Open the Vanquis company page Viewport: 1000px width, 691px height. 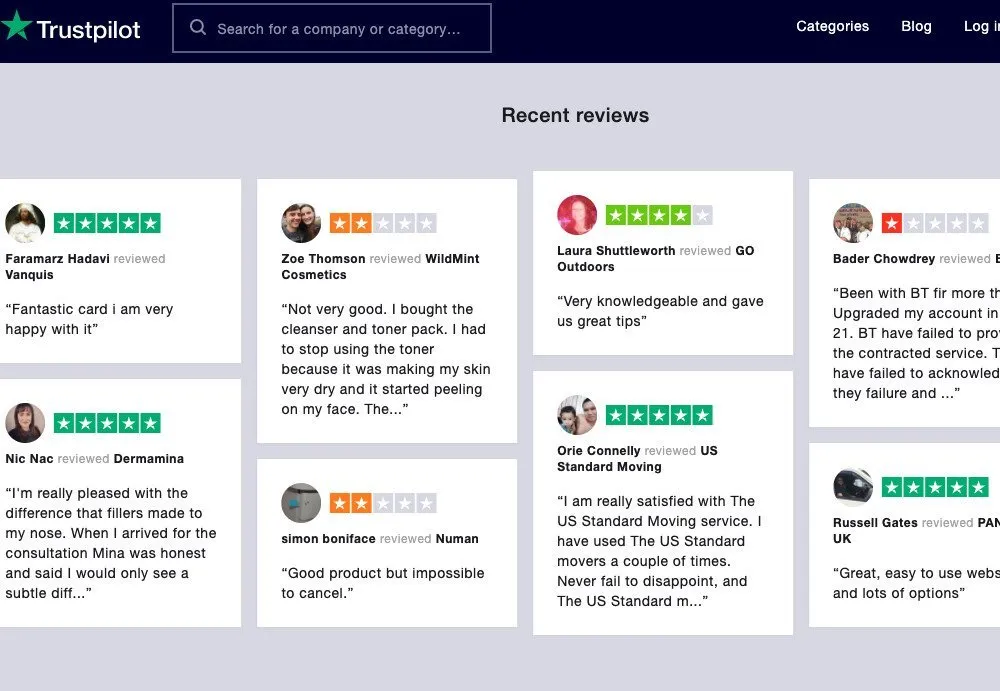pyautogui.click(x=31, y=274)
